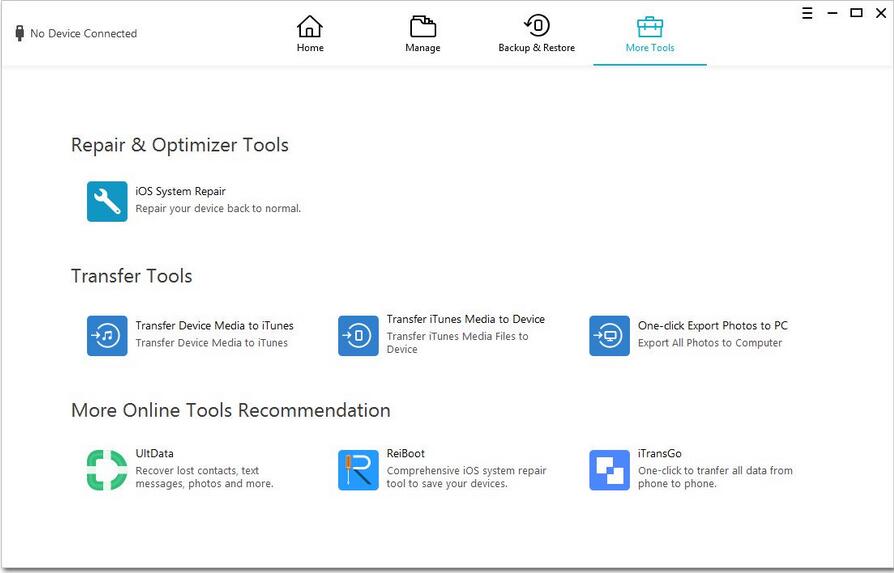Click the ReiBoot title link
Image resolution: width=894 pixels, height=573 pixels.
click(x=405, y=453)
